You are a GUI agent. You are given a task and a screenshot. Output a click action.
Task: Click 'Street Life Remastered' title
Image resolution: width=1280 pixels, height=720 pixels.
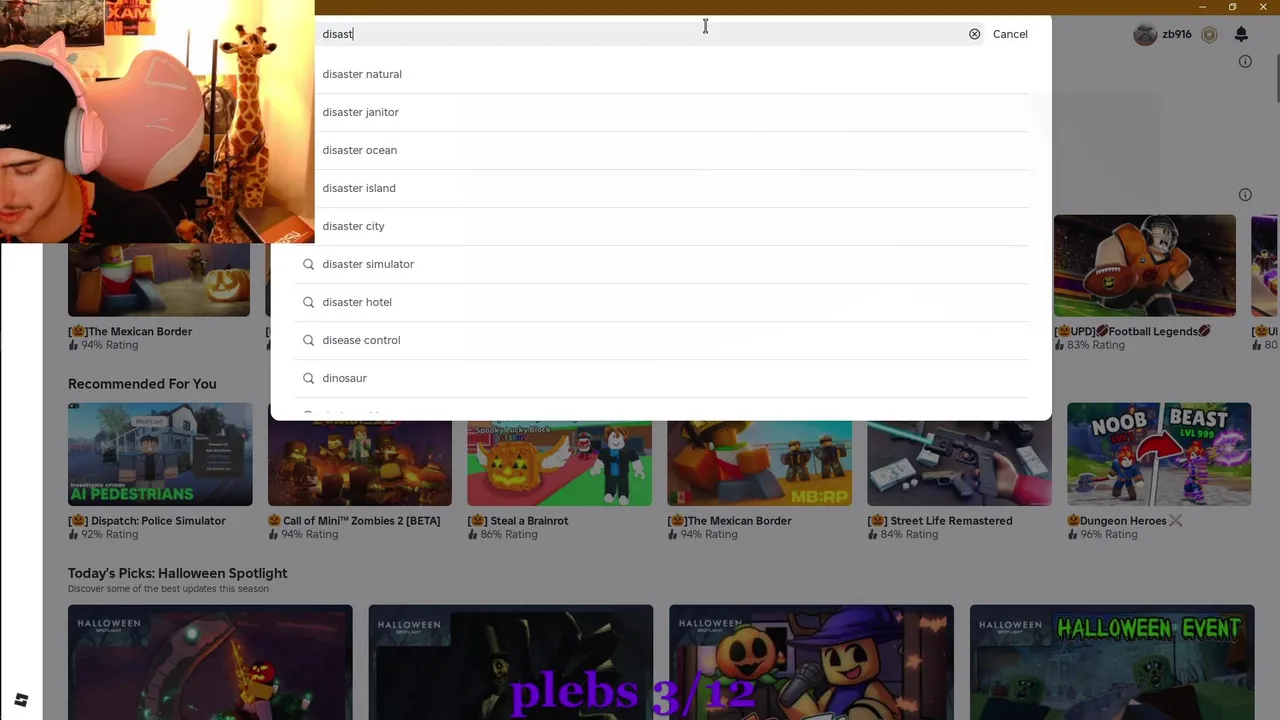pyautogui.click(x=940, y=521)
